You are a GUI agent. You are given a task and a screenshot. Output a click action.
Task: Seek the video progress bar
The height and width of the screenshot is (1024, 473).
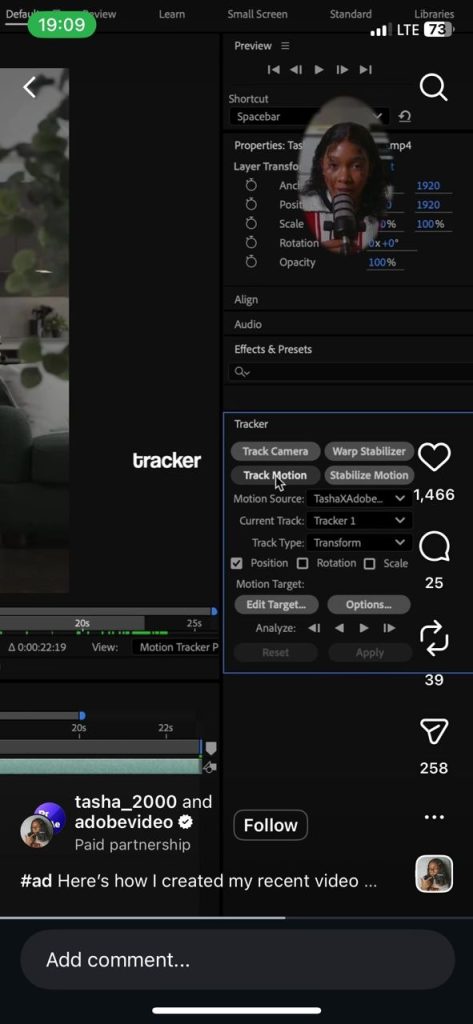pos(236,918)
